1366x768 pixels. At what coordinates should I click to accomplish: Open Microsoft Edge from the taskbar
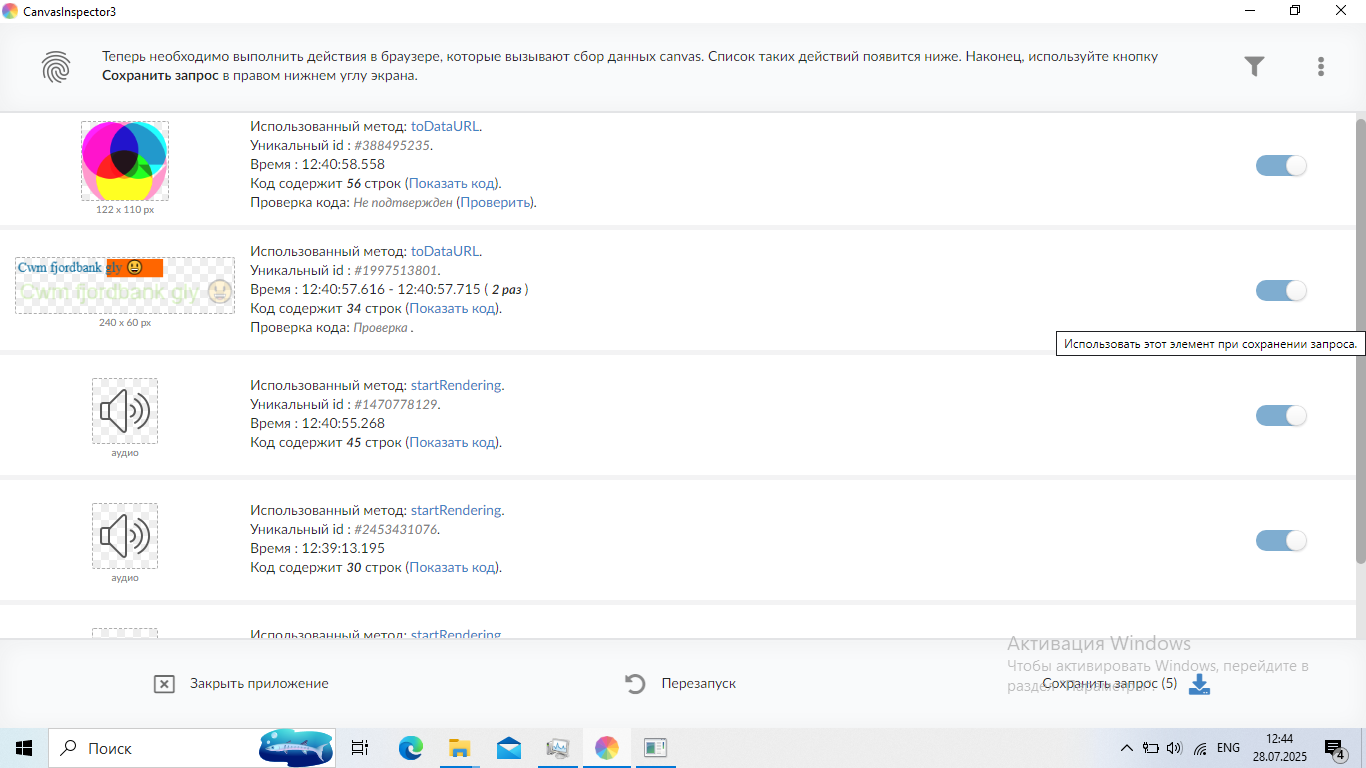pyautogui.click(x=411, y=748)
